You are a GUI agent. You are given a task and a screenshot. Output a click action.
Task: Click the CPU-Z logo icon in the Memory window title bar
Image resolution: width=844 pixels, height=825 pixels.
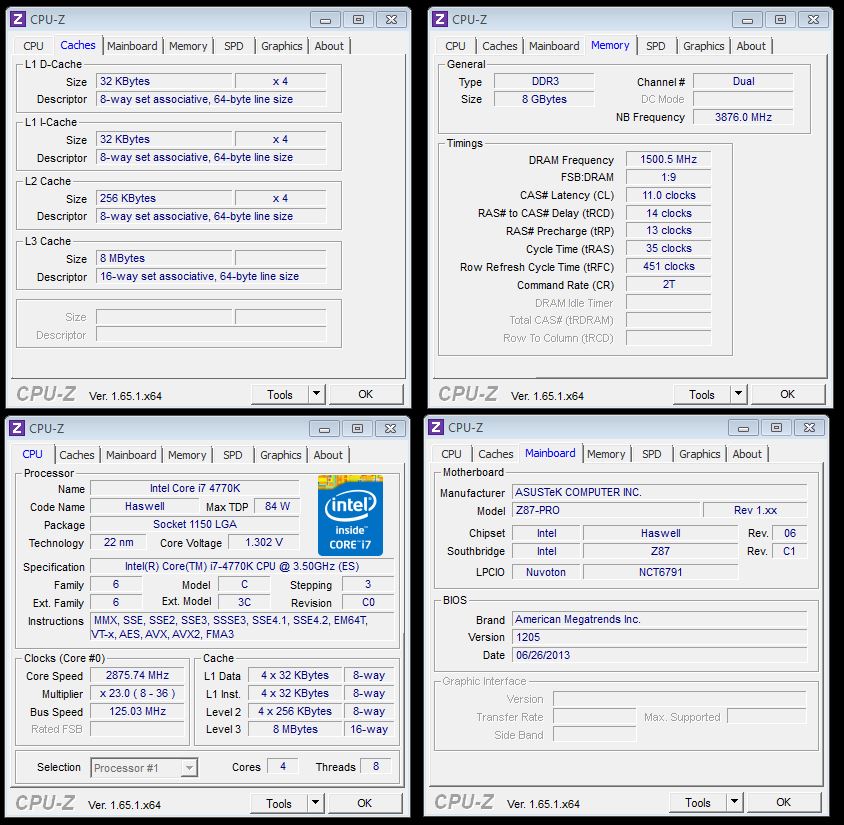pos(439,19)
